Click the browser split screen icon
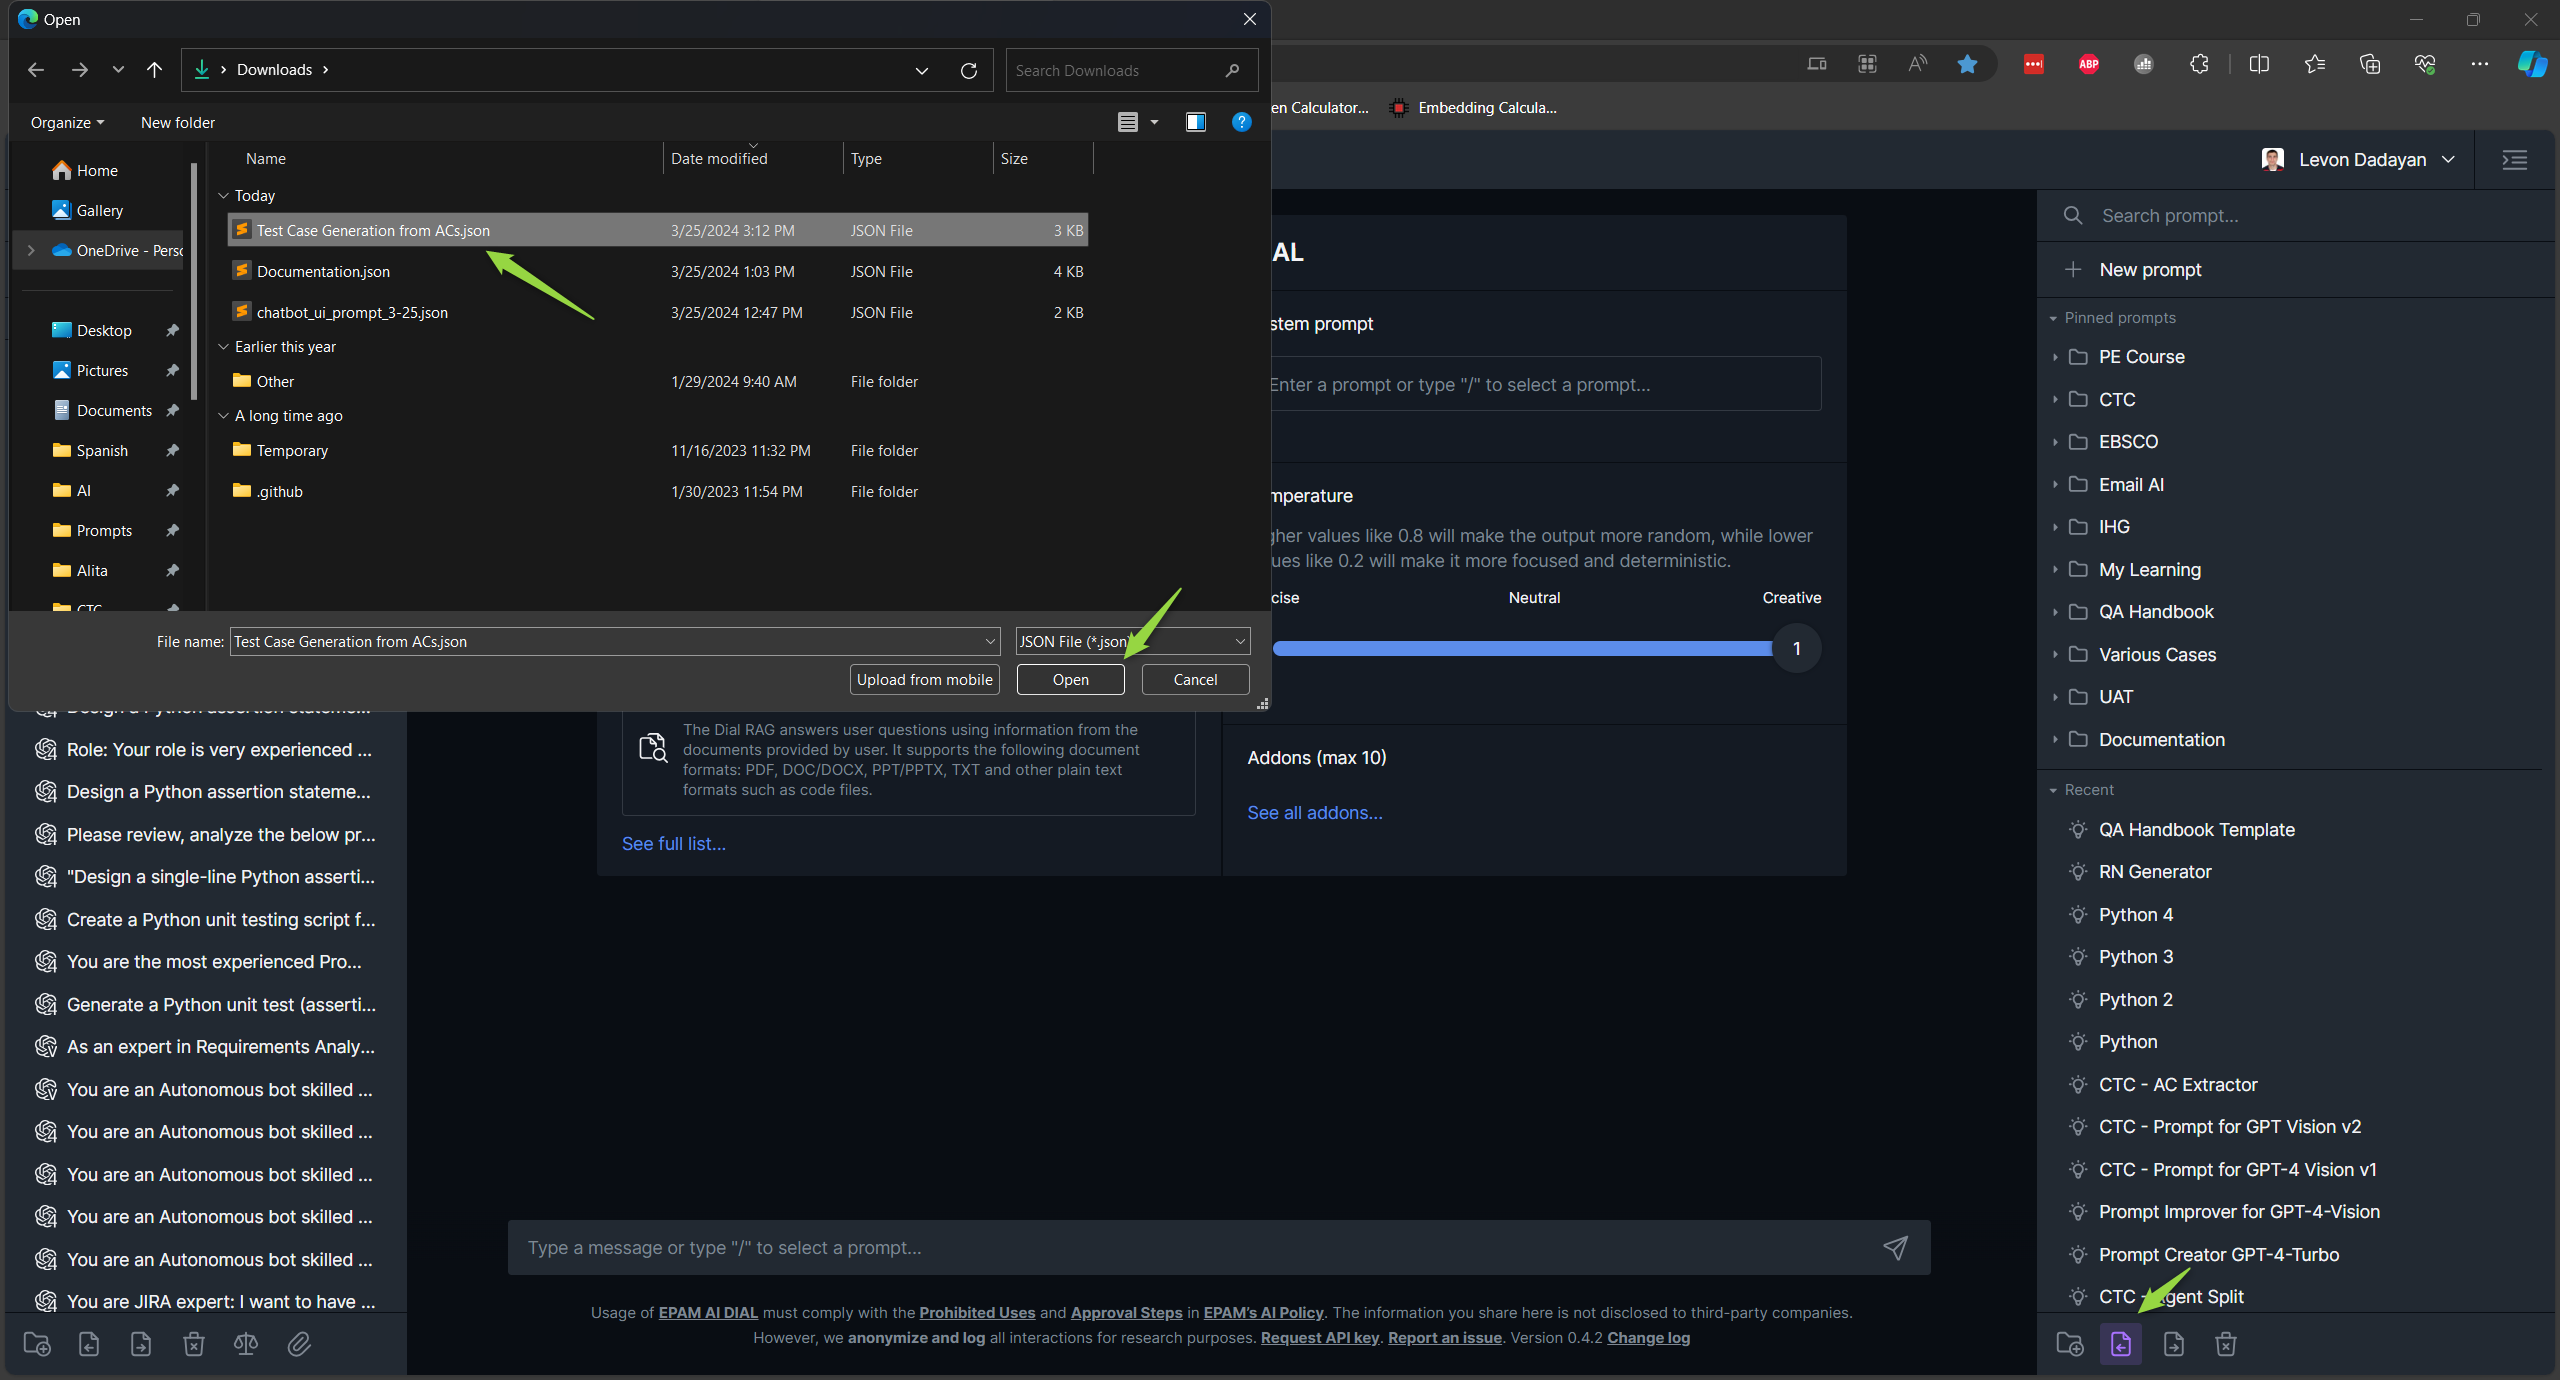2560x1380 pixels. 2258,64
